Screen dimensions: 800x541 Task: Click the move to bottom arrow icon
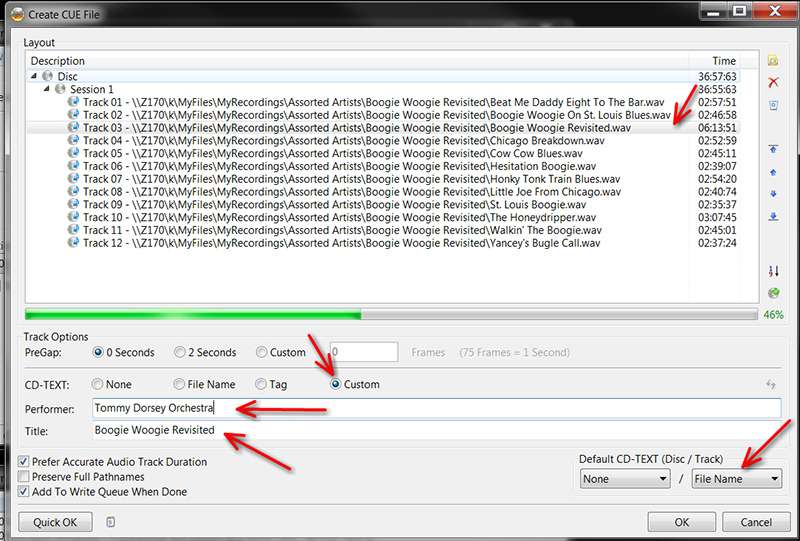(x=773, y=216)
